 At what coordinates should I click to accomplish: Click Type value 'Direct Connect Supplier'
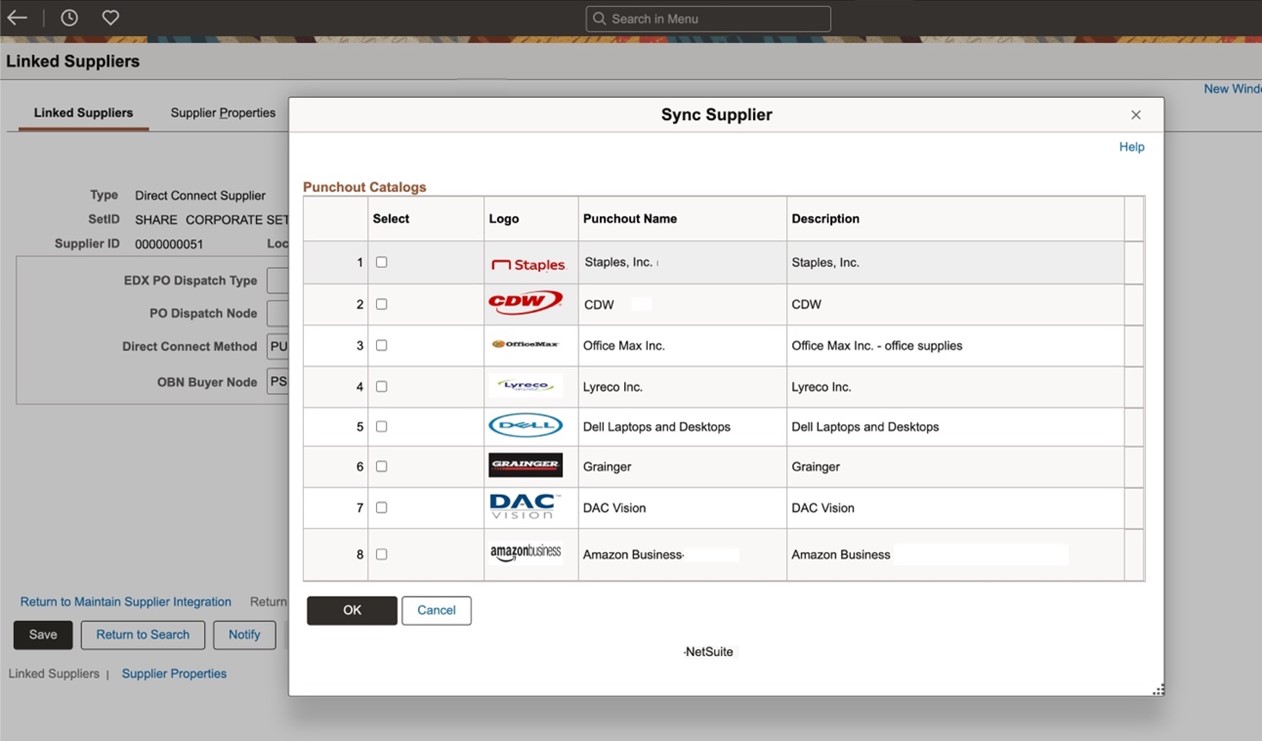200,196
